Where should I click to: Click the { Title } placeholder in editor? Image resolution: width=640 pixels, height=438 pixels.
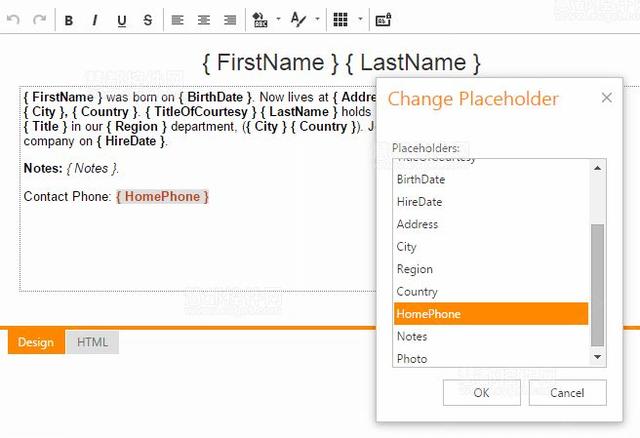[45, 127]
